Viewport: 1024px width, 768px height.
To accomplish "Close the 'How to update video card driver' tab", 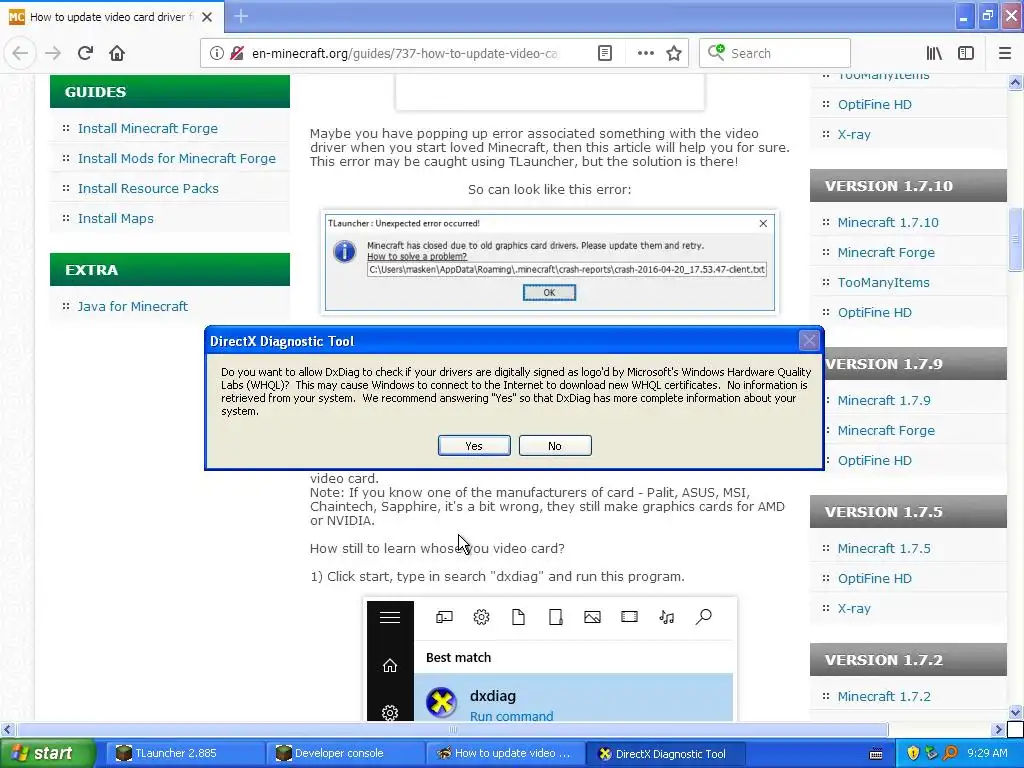I will tap(207, 17).
